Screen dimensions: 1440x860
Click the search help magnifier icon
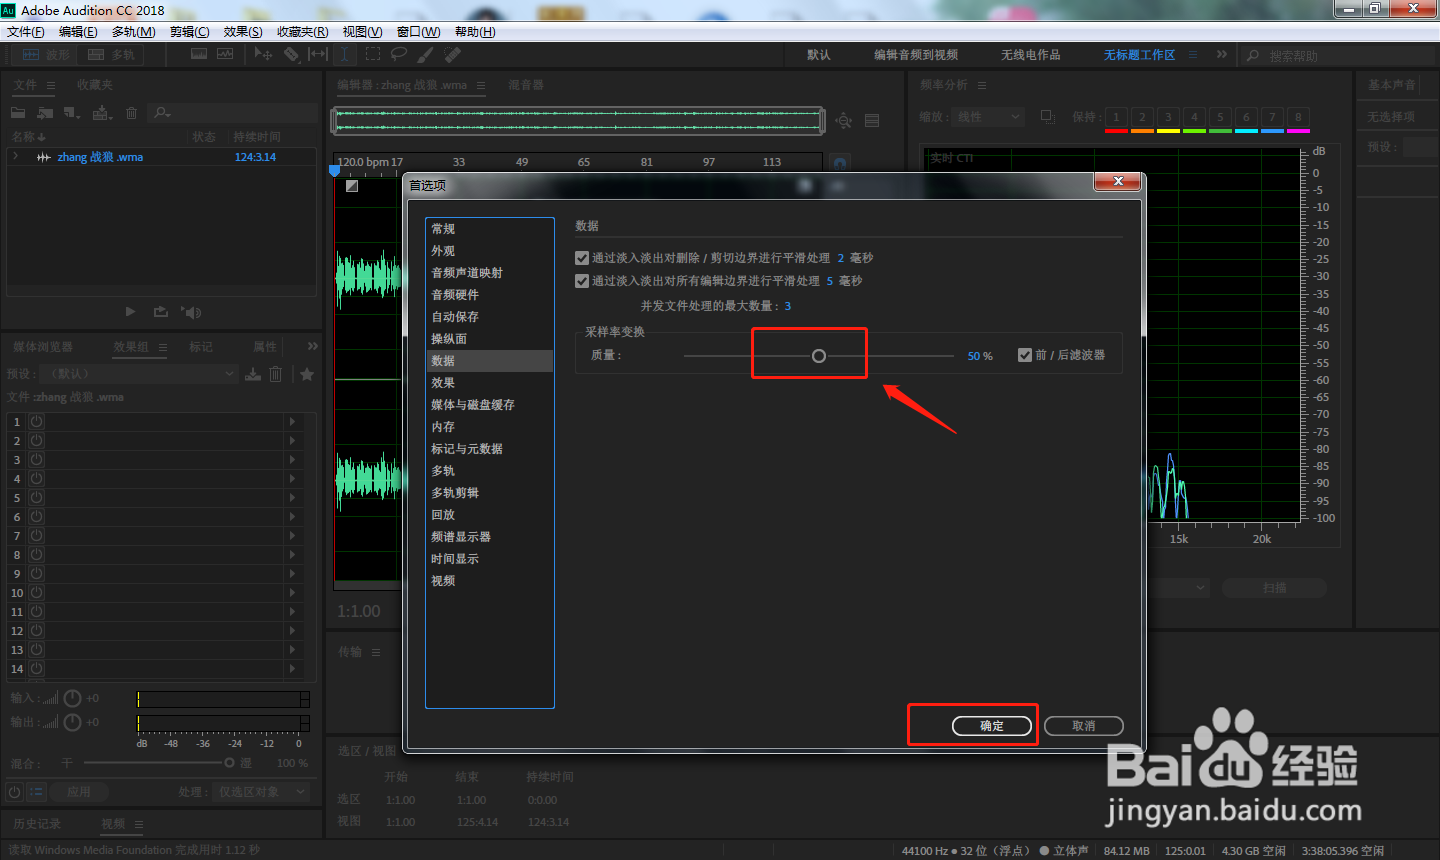[1252, 56]
